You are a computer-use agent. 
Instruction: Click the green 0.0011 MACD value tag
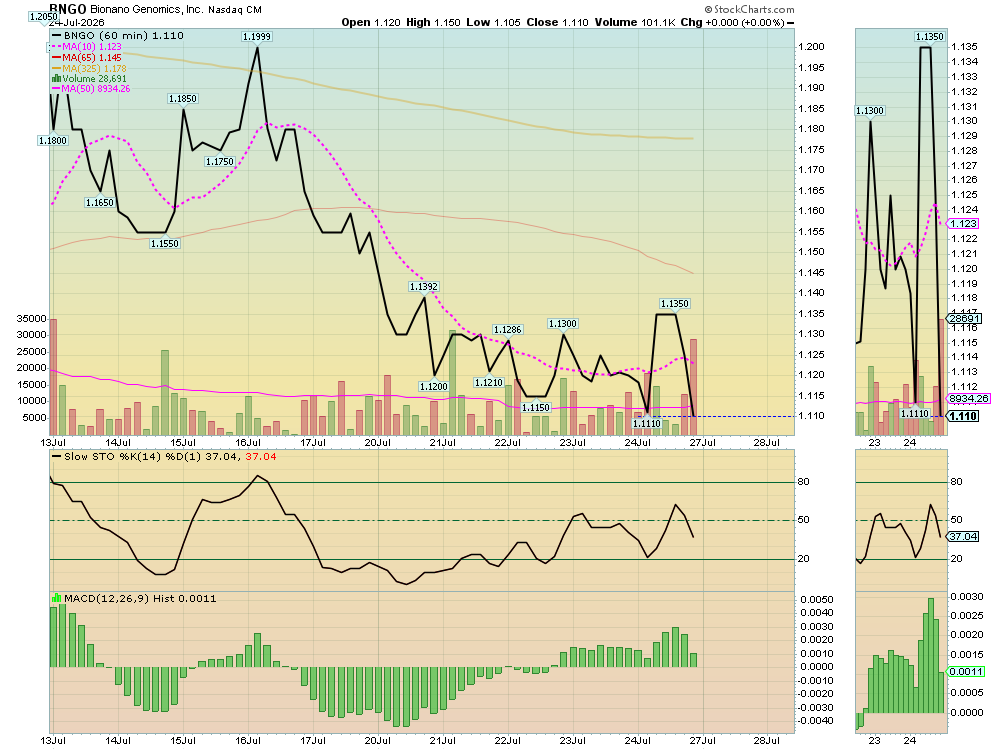(x=967, y=672)
